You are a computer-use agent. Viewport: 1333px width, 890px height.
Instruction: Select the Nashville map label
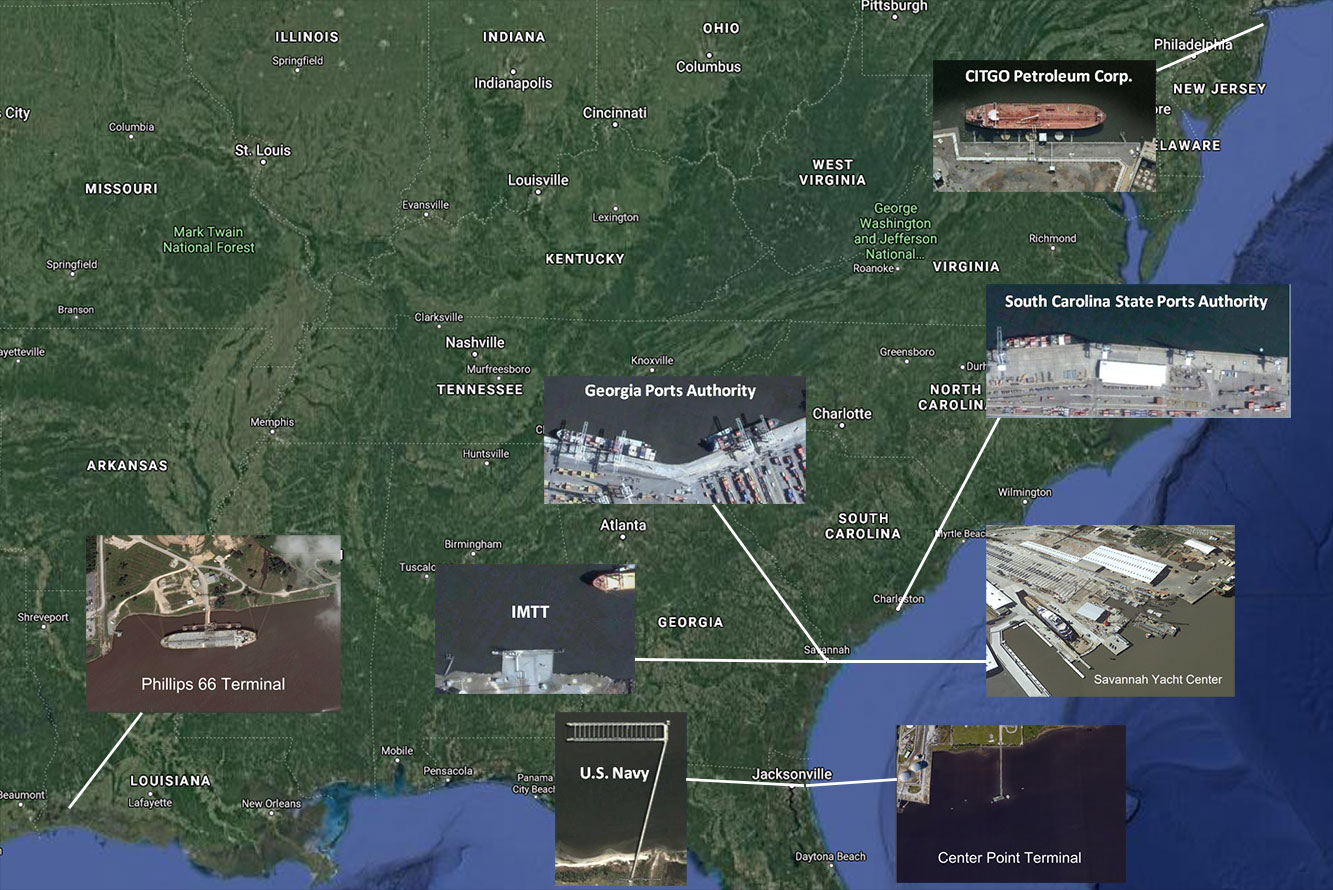[x=475, y=342]
